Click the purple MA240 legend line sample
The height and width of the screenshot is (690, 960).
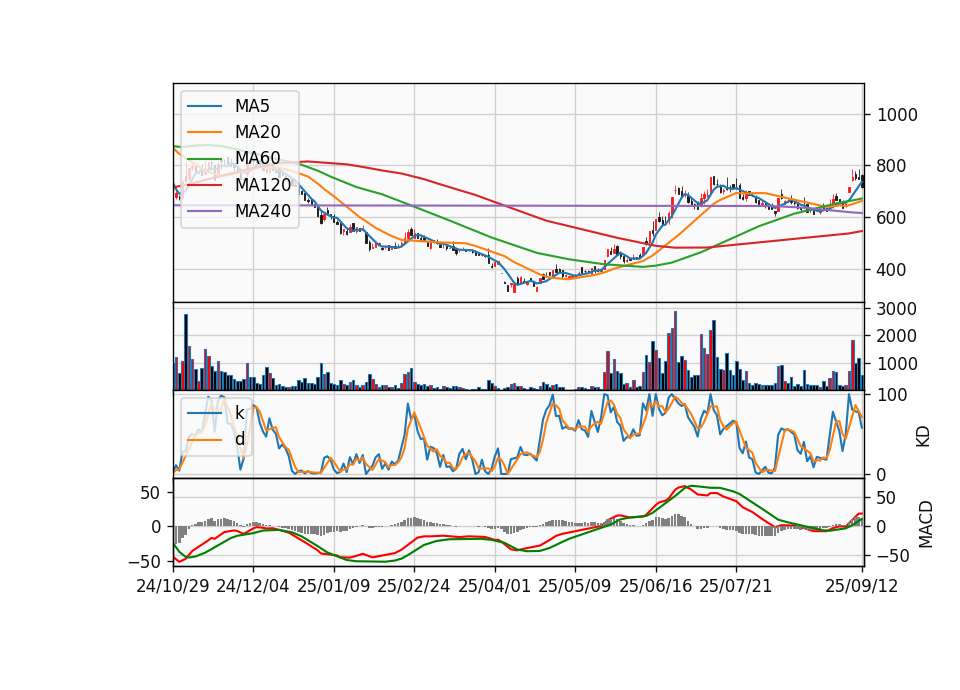[x=204, y=211]
